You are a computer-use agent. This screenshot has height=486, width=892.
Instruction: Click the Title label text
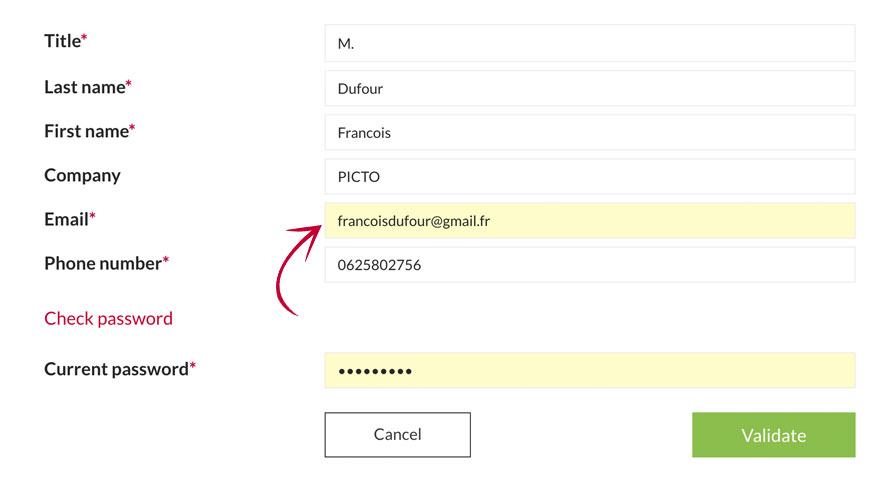62,41
